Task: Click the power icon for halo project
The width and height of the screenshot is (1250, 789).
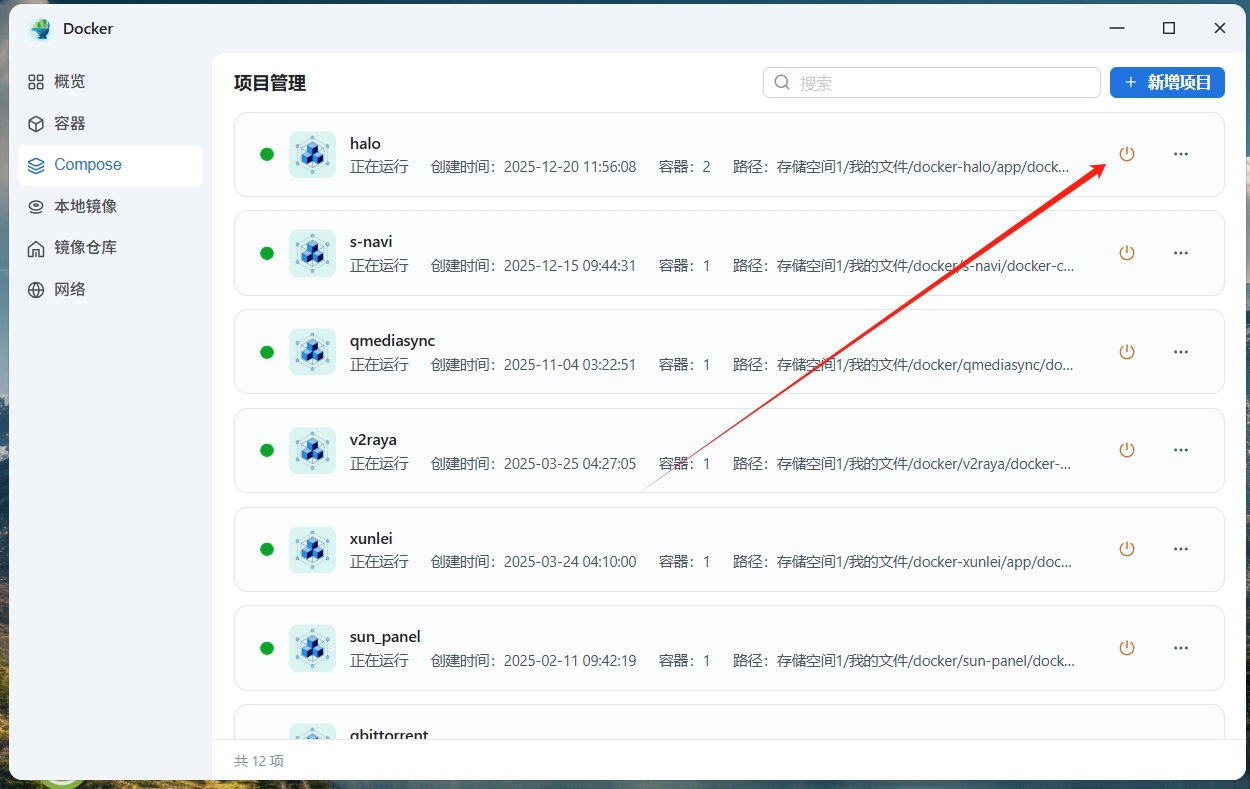Action: pos(1127,154)
